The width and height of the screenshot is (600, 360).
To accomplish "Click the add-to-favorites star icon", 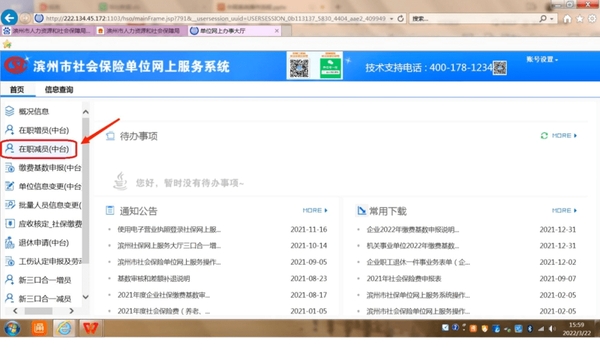I will (7, 44).
